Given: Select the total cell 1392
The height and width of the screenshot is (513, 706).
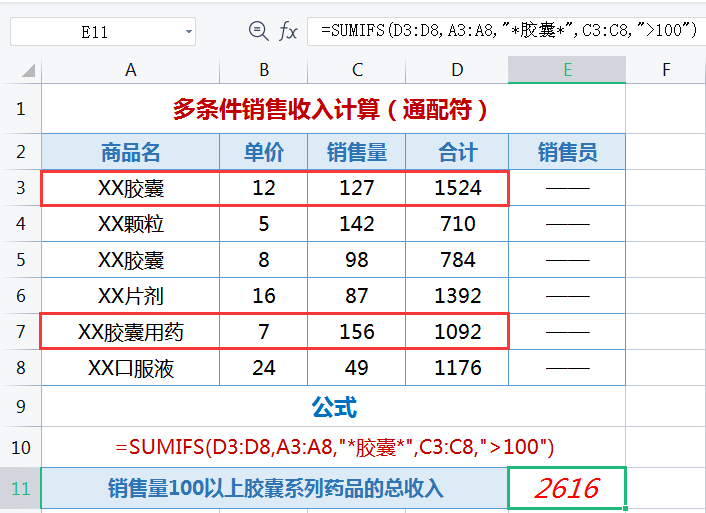Looking at the screenshot, I should click(x=457, y=296).
